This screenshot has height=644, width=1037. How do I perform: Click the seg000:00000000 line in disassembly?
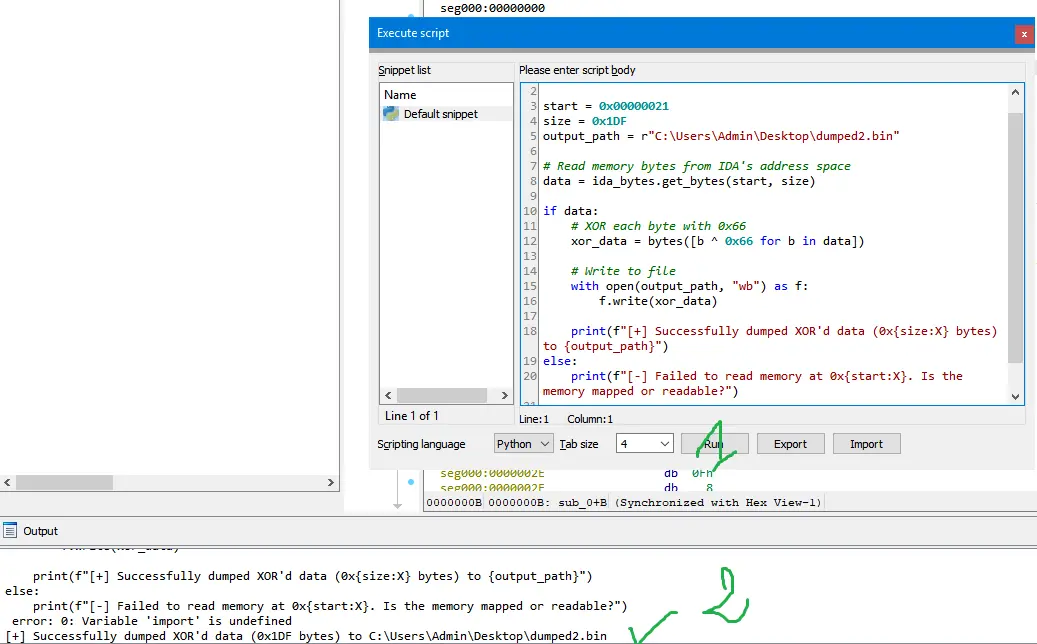pos(493,8)
